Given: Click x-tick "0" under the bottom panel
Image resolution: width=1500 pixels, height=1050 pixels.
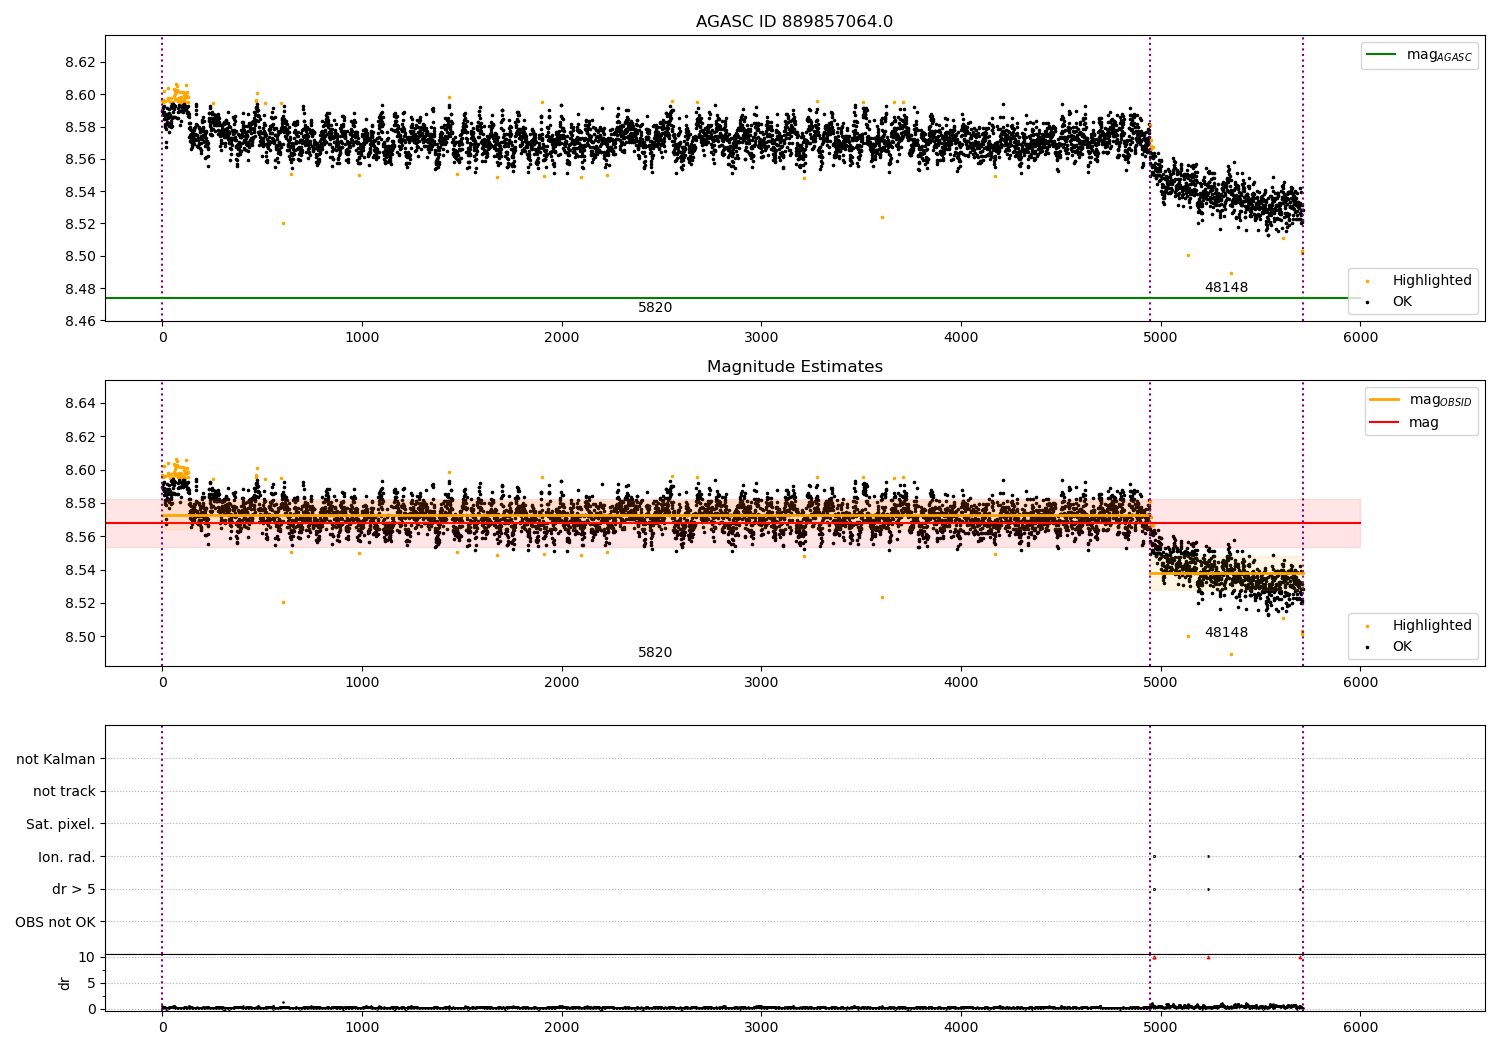Looking at the screenshot, I should [162, 1027].
